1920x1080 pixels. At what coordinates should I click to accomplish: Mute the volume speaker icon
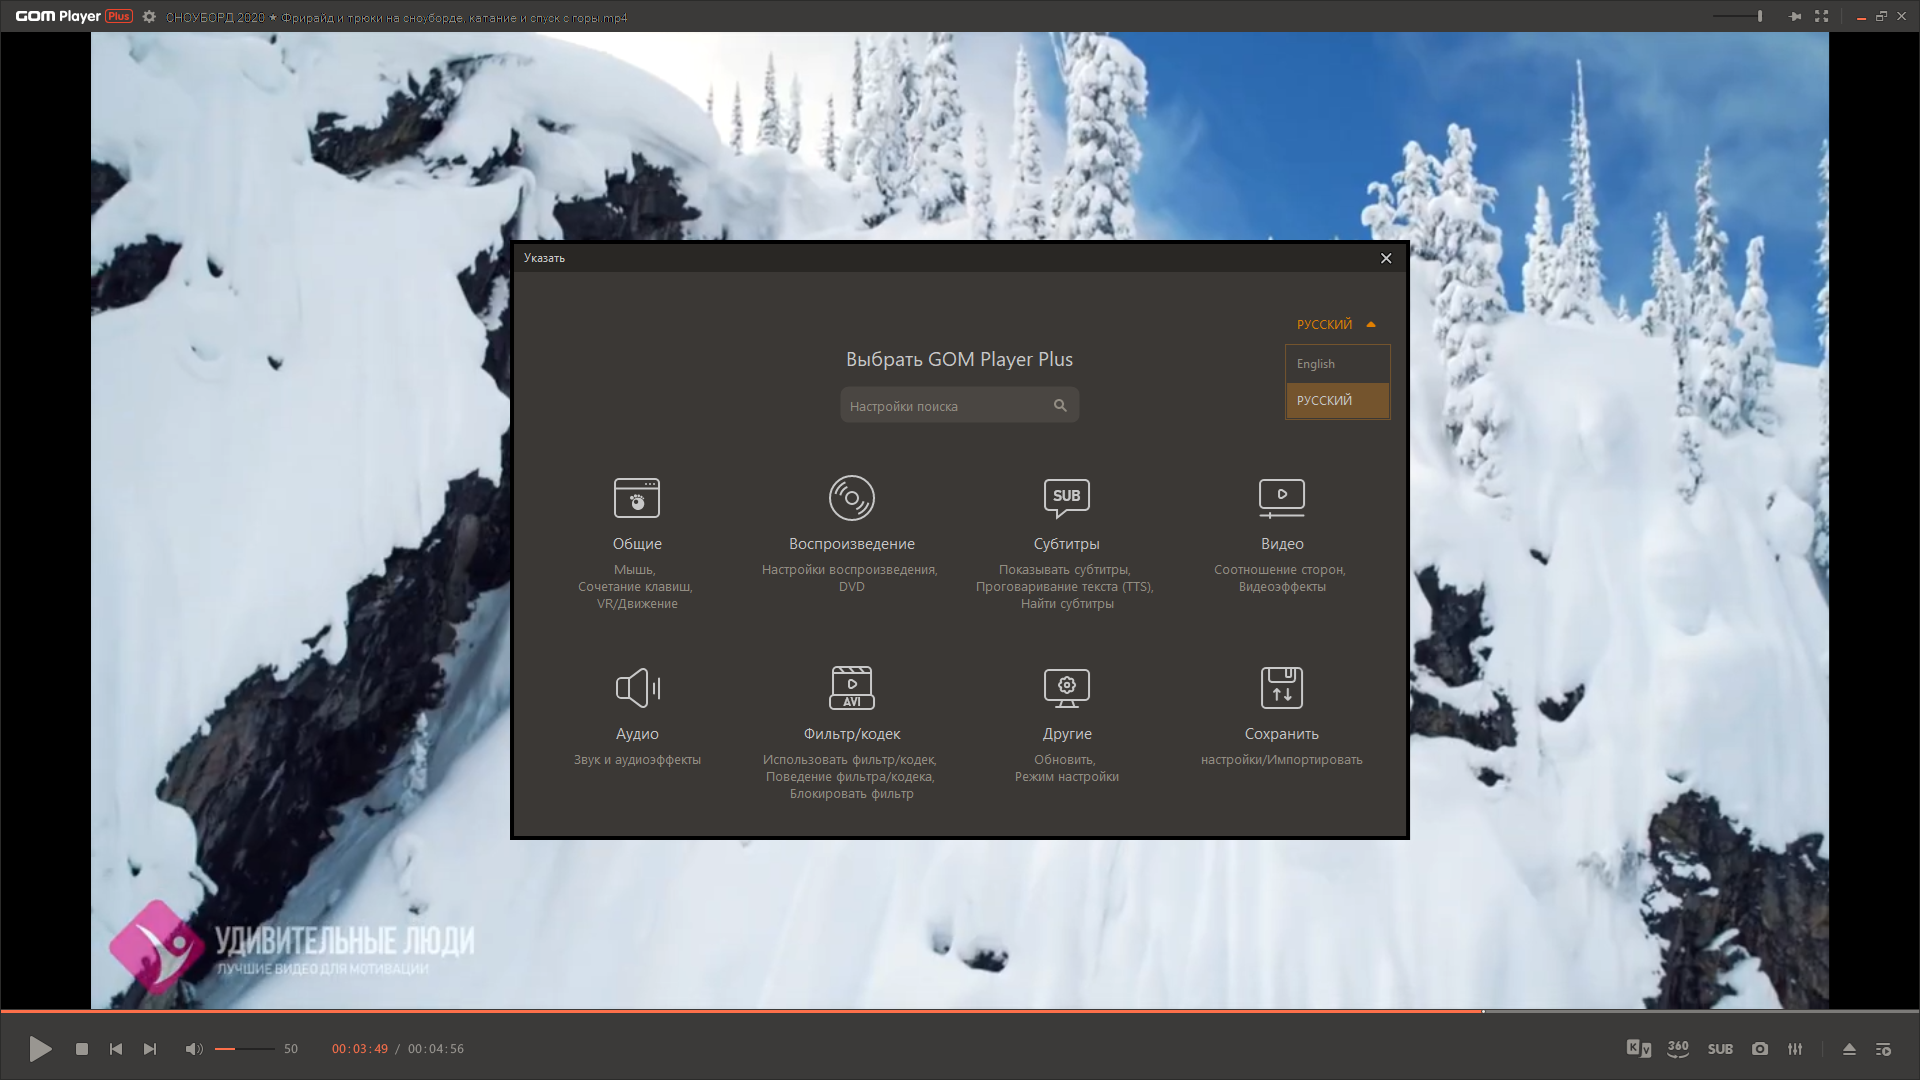pos(194,1049)
